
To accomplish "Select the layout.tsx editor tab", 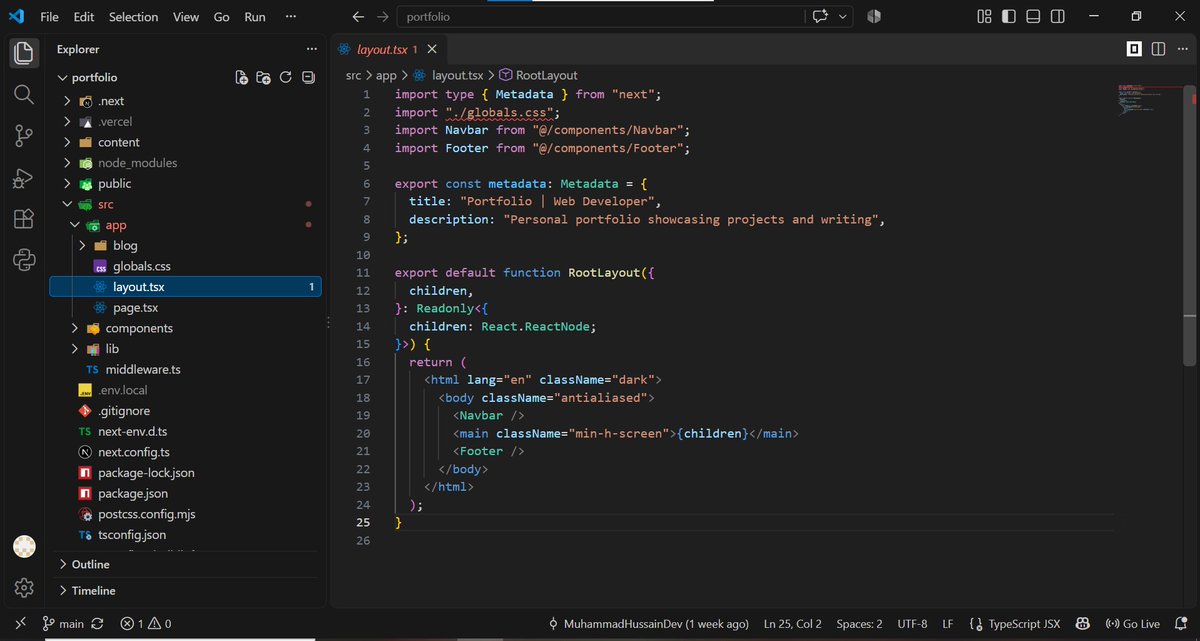I will point(387,48).
